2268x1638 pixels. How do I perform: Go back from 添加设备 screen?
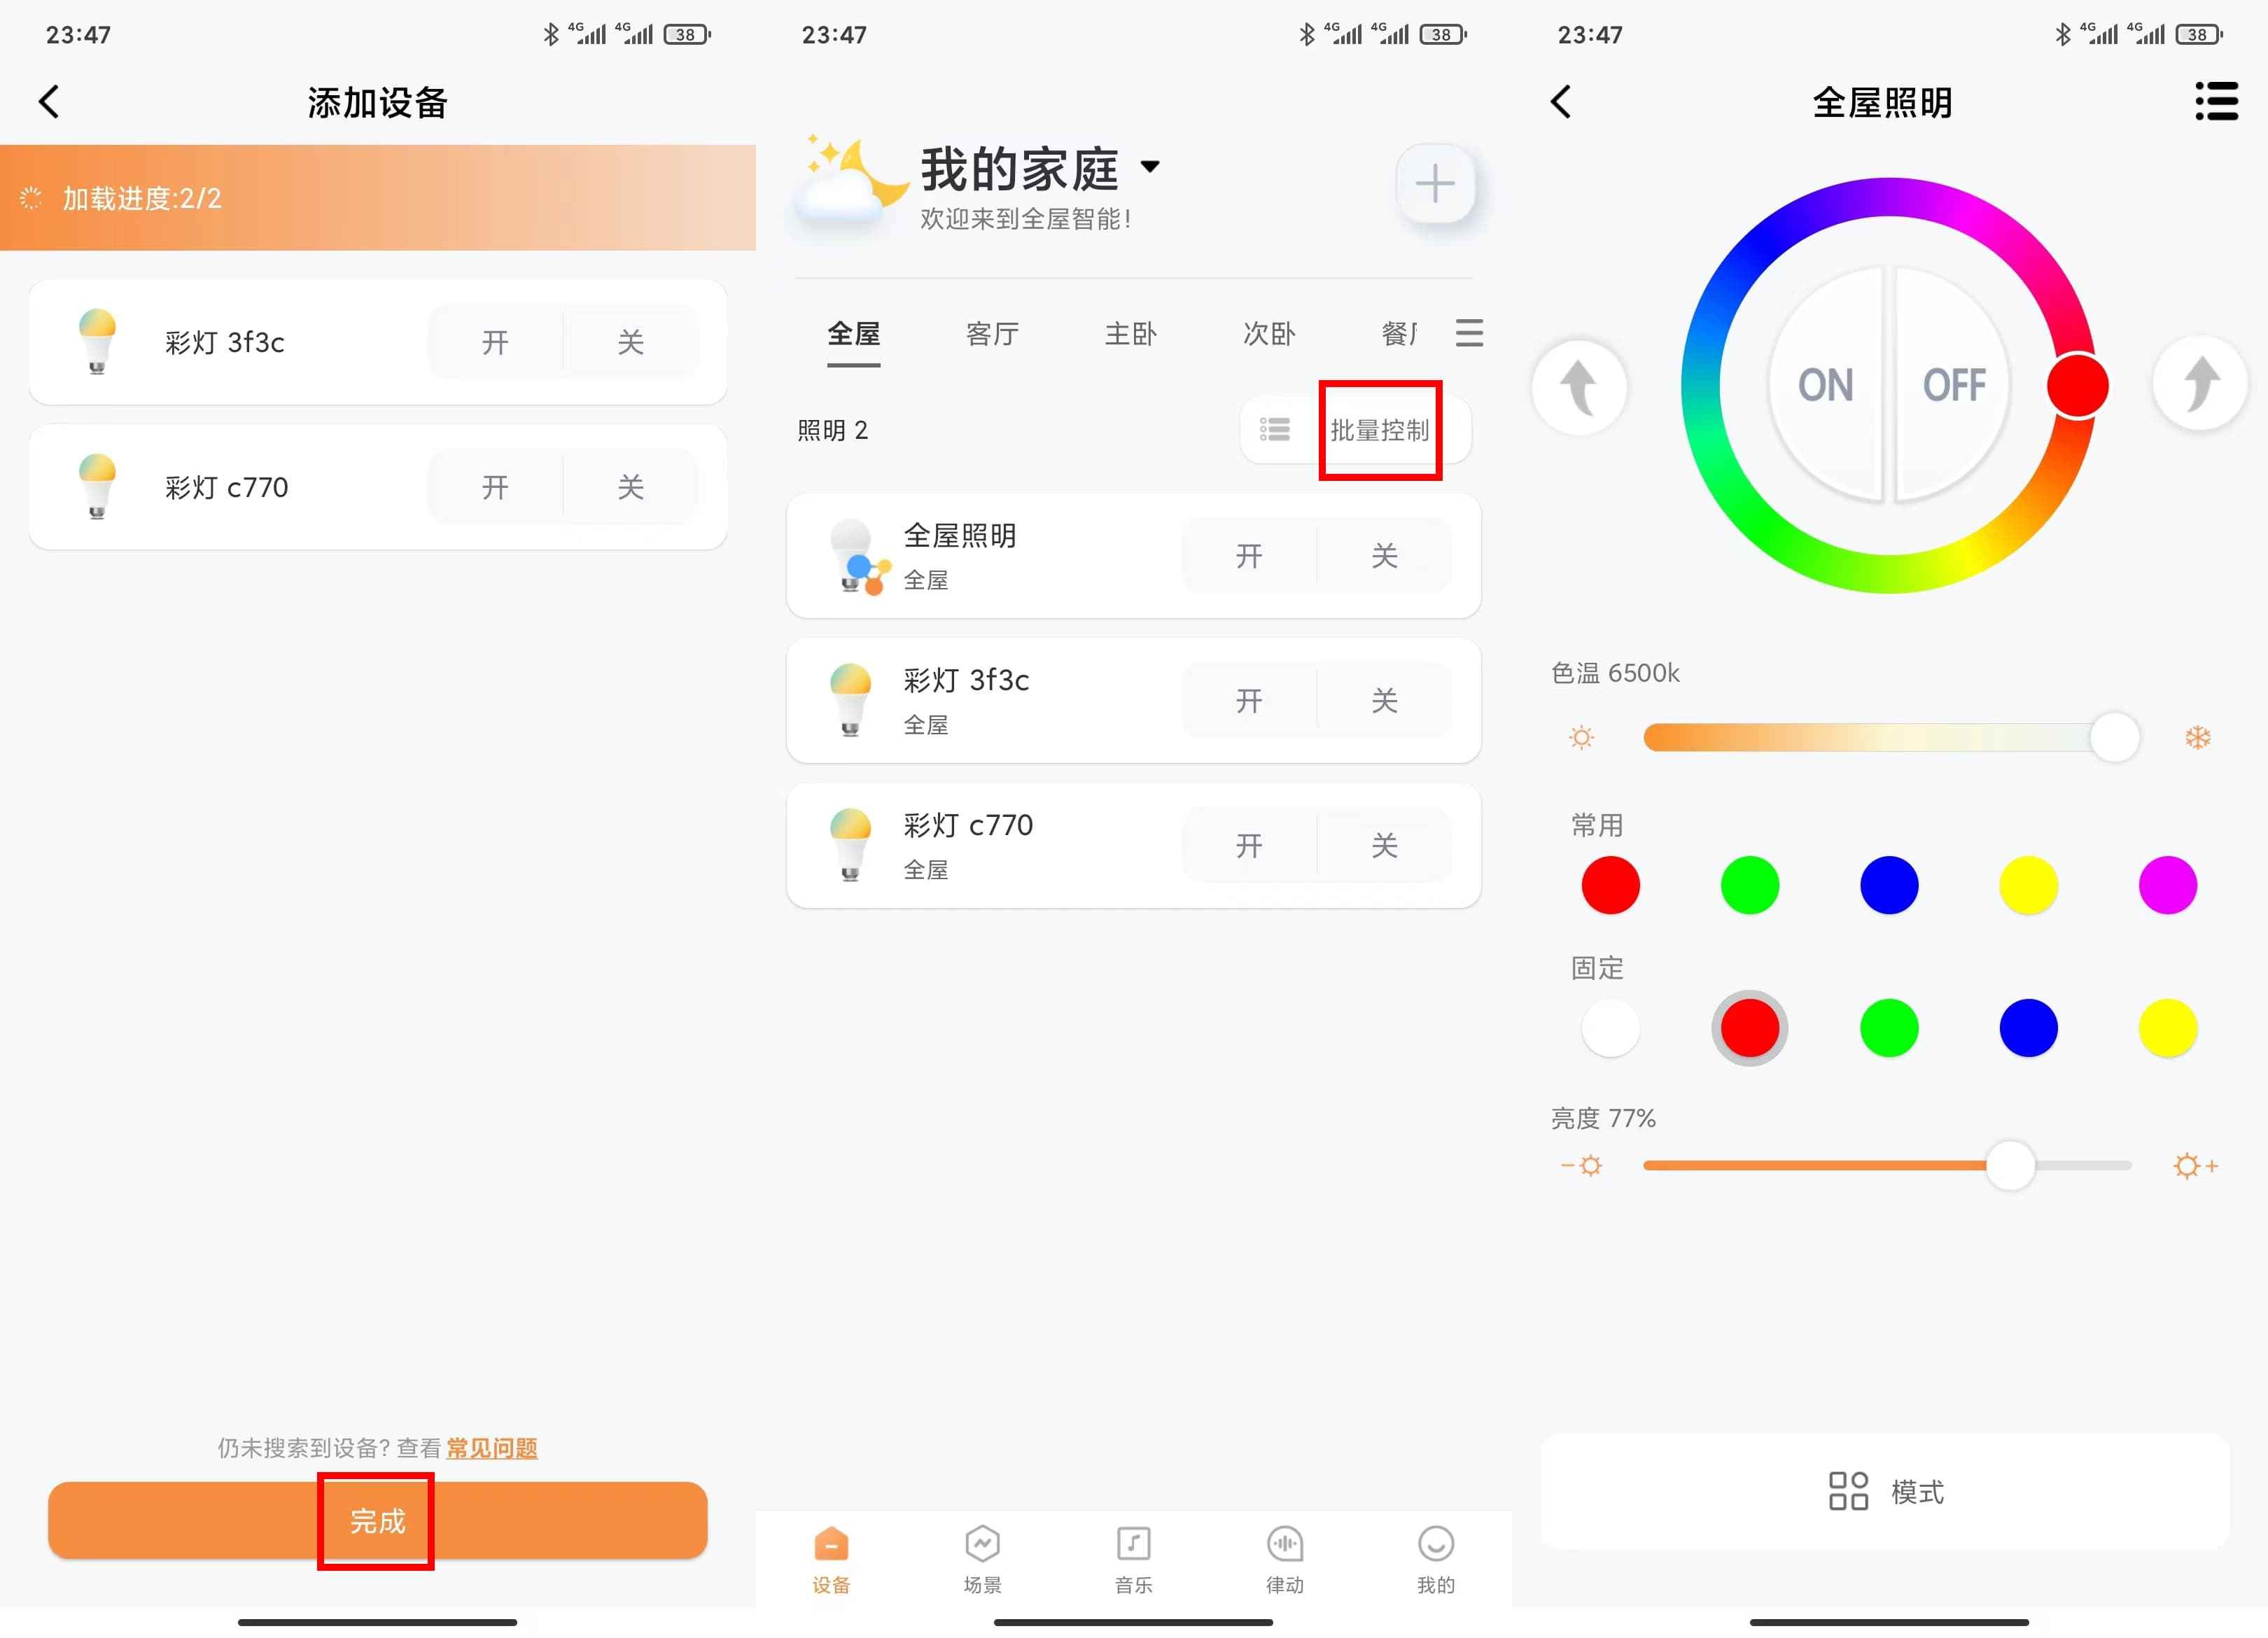(50, 102)
